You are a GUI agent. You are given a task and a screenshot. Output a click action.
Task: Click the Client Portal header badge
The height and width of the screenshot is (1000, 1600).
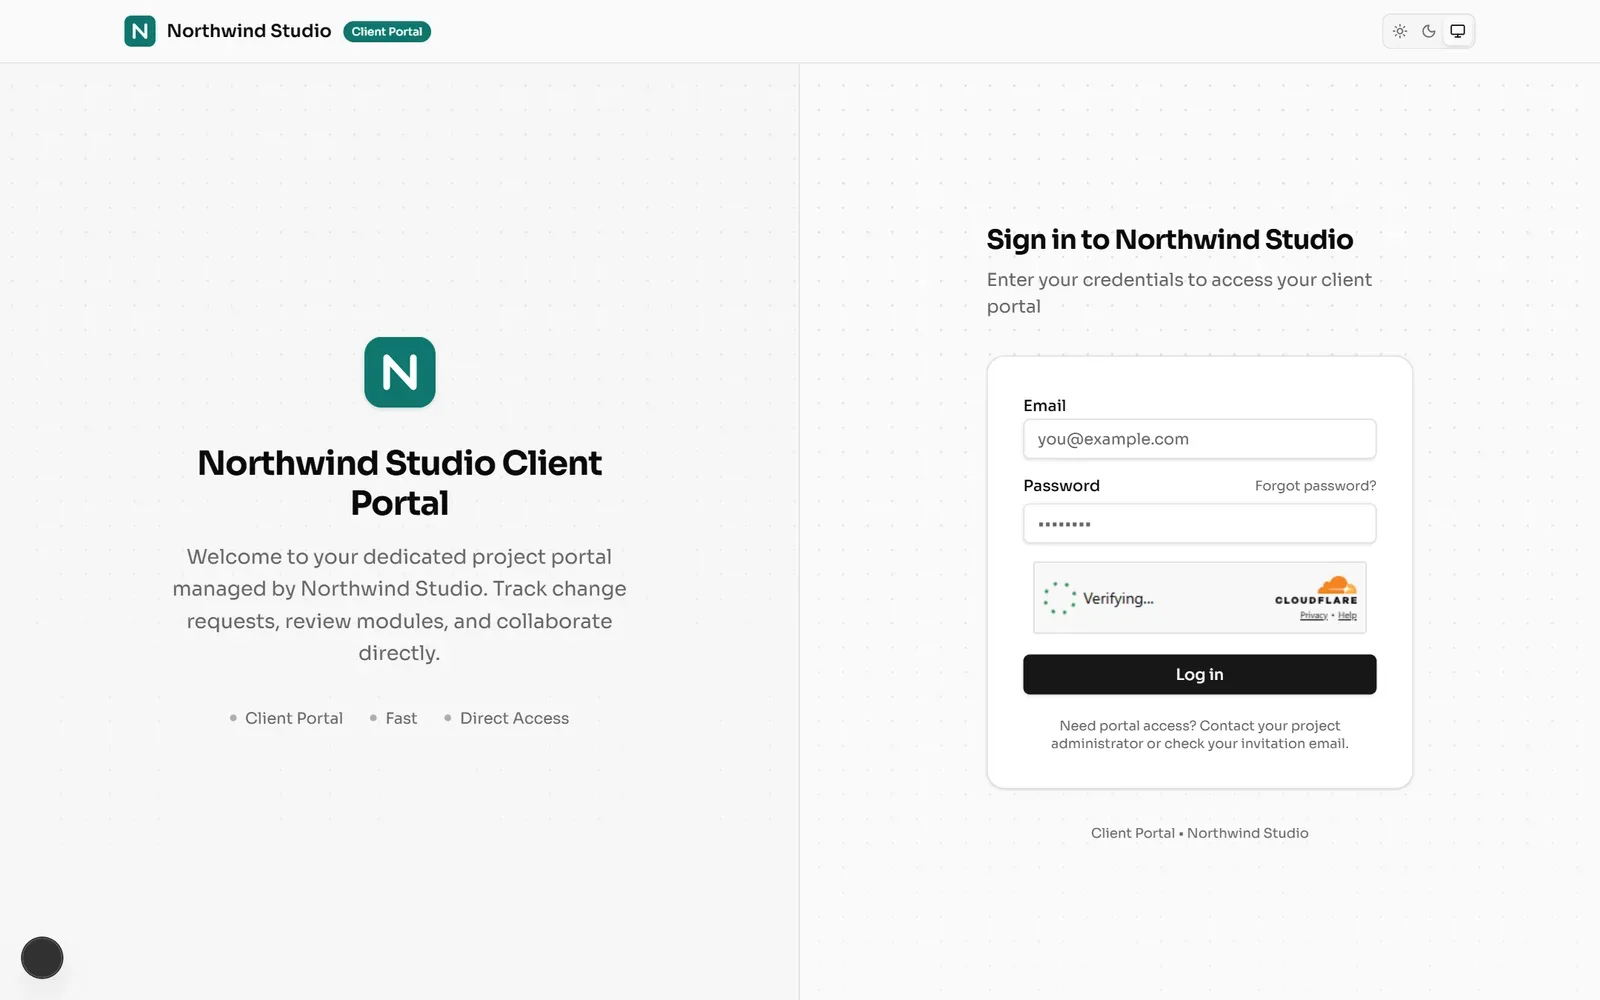point(387,31)
